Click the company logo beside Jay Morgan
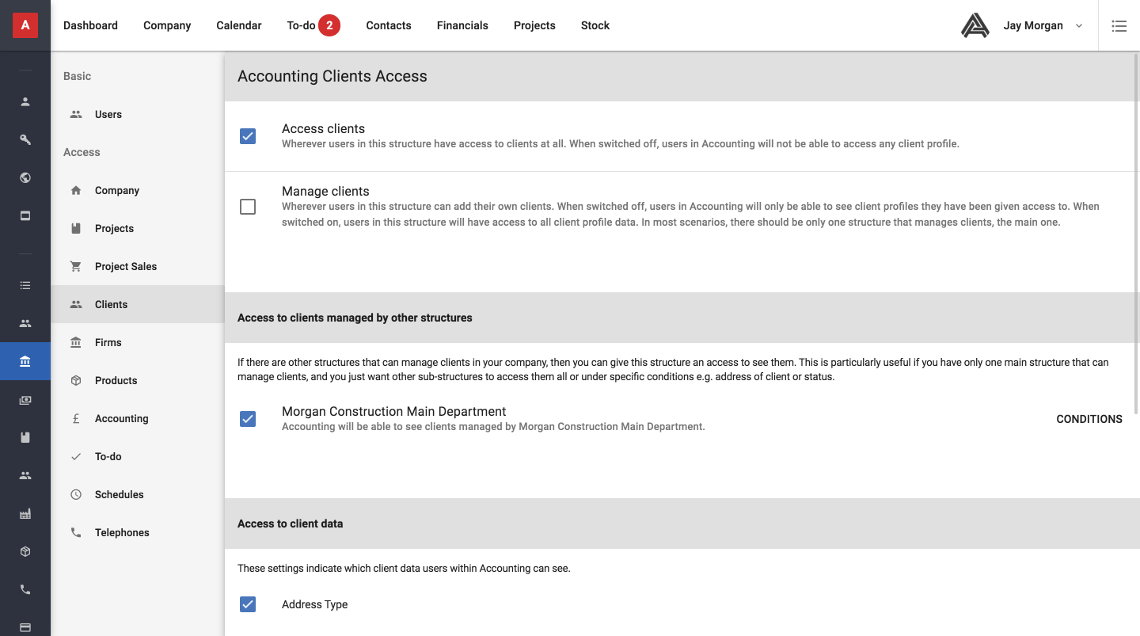Image resolution: width=1140 pixels, height=636 pixels. (974, 26)
